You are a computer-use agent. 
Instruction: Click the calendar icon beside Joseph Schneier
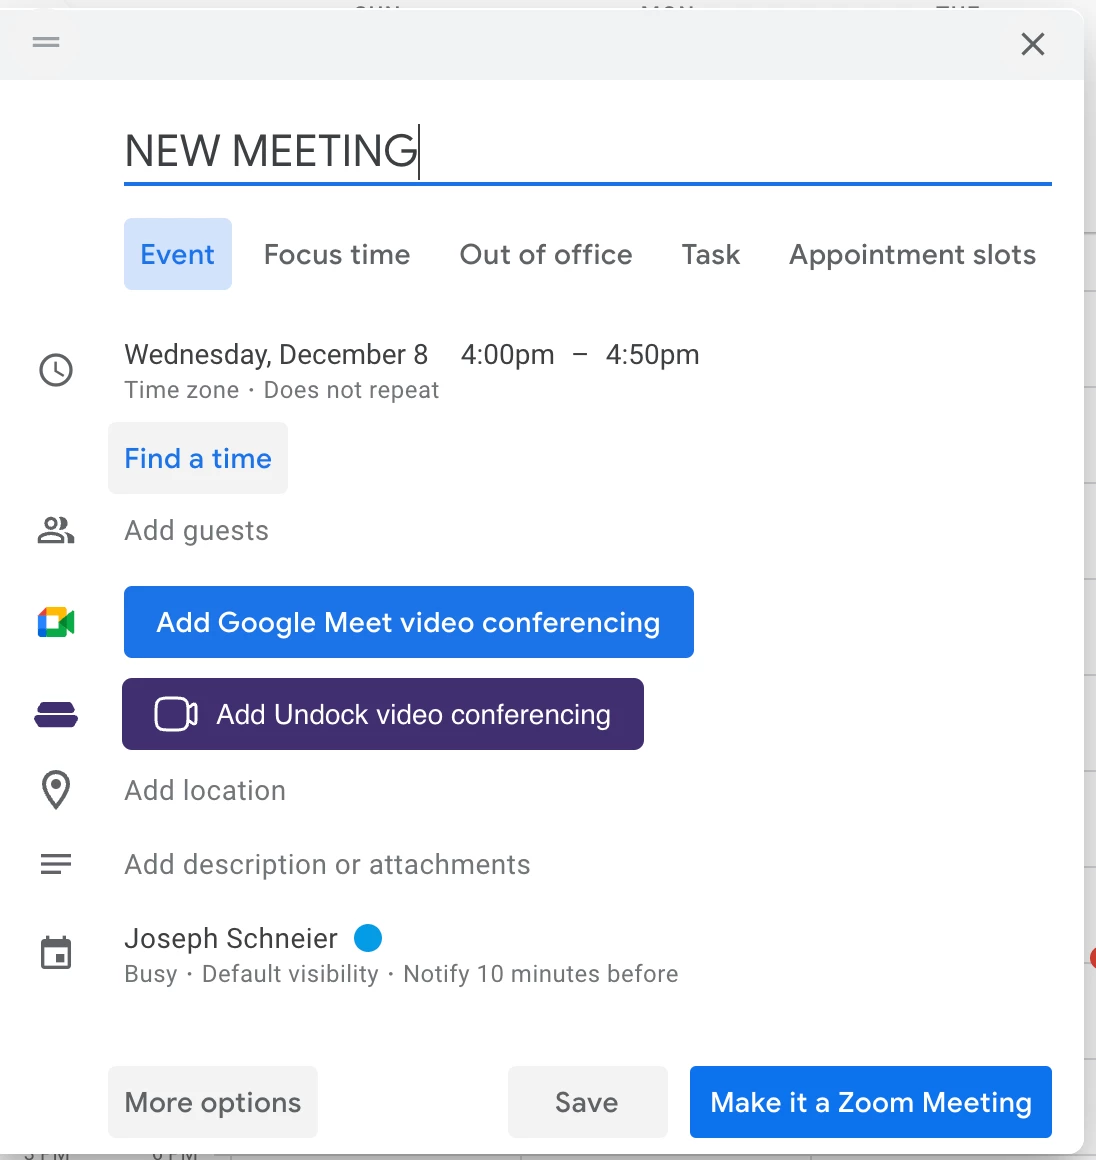pos(56,953)
